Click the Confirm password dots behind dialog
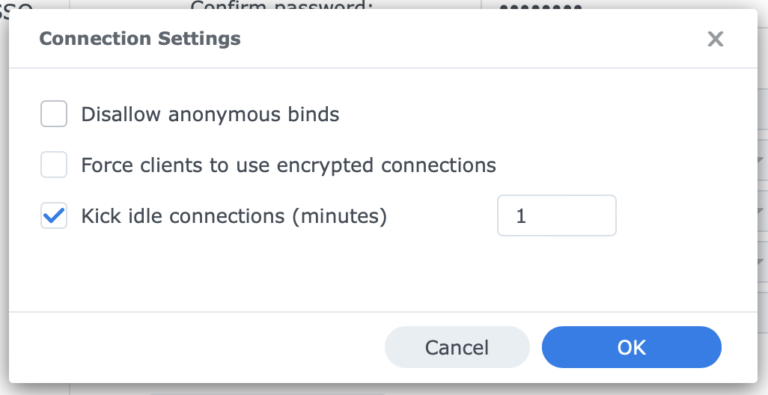The width and height of the screenshot is (768, 395). (541, 7)
